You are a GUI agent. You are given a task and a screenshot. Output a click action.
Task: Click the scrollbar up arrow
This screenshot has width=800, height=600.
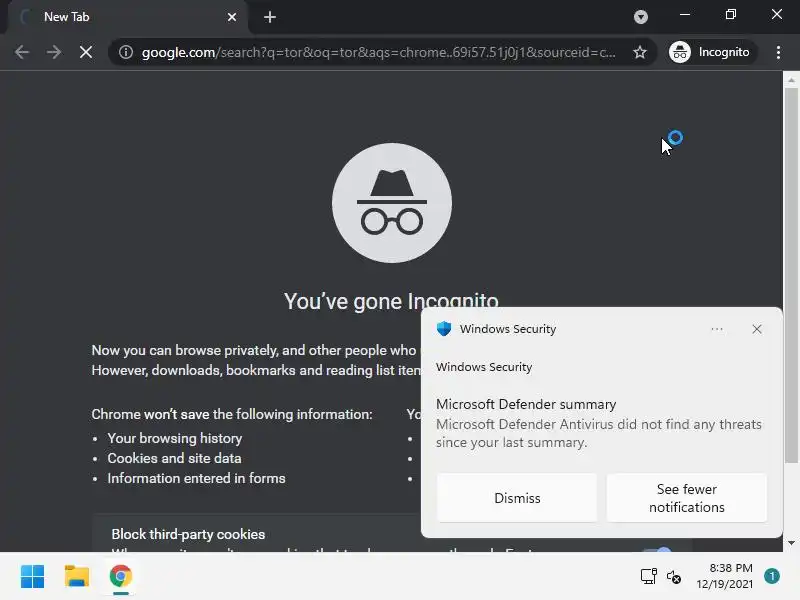pos(791,80)
